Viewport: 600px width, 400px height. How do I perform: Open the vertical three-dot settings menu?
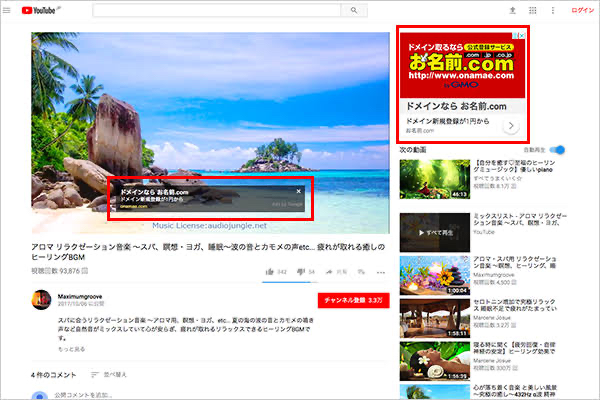pos(553,11)
